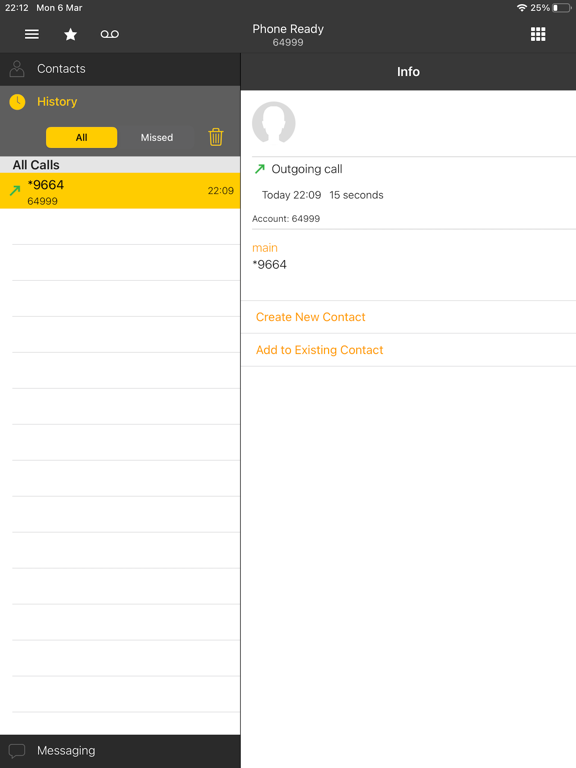Tap the battery indicator in status bar

point(561,8)
